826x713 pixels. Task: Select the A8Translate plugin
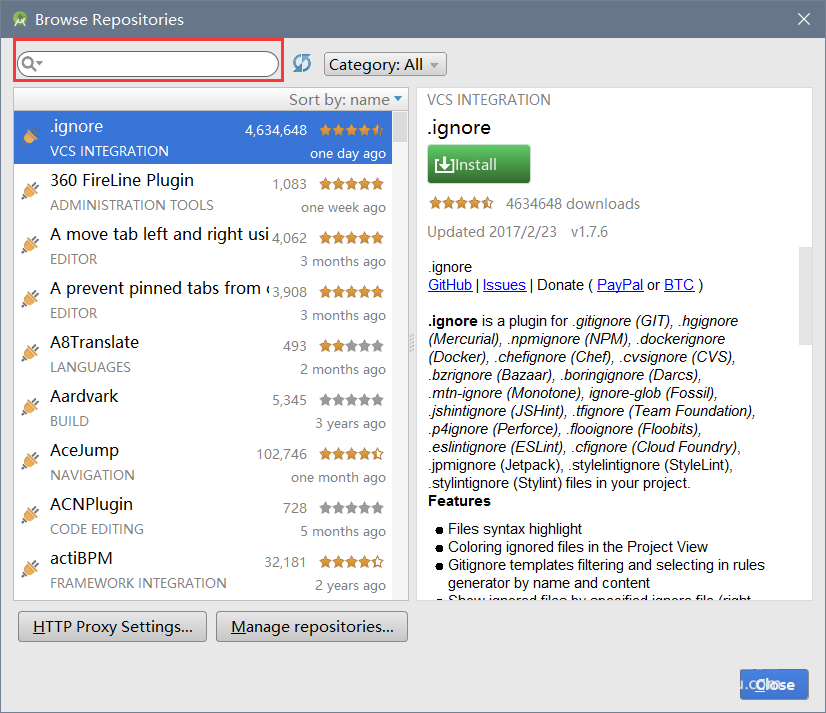pos(203,354)
